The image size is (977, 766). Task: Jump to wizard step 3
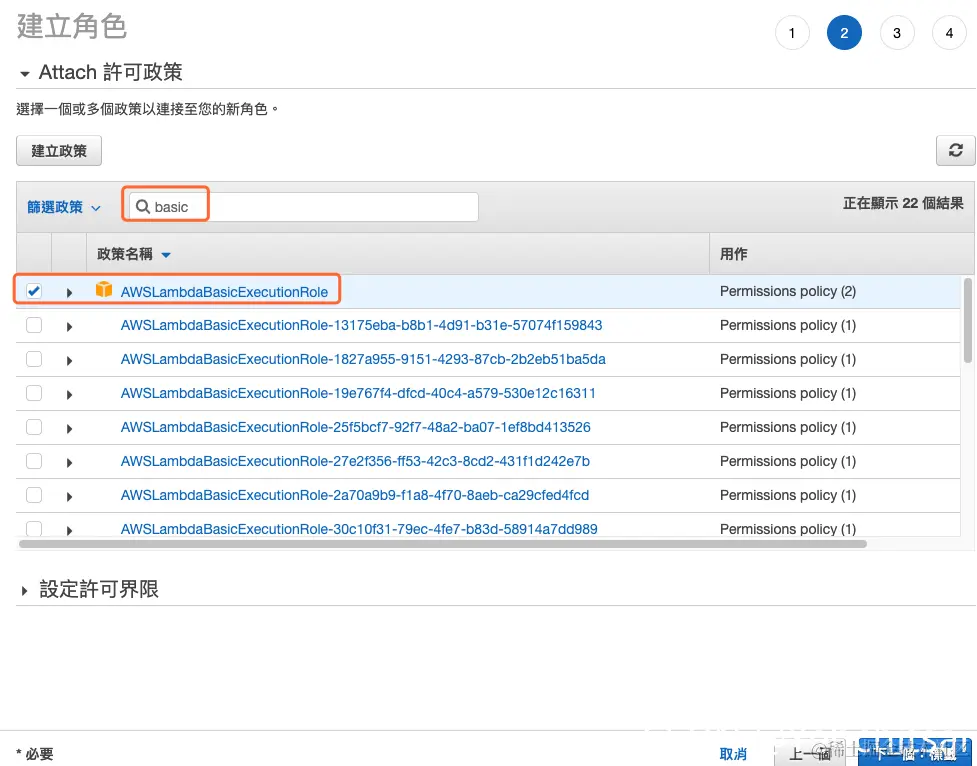tap(897, 33)
